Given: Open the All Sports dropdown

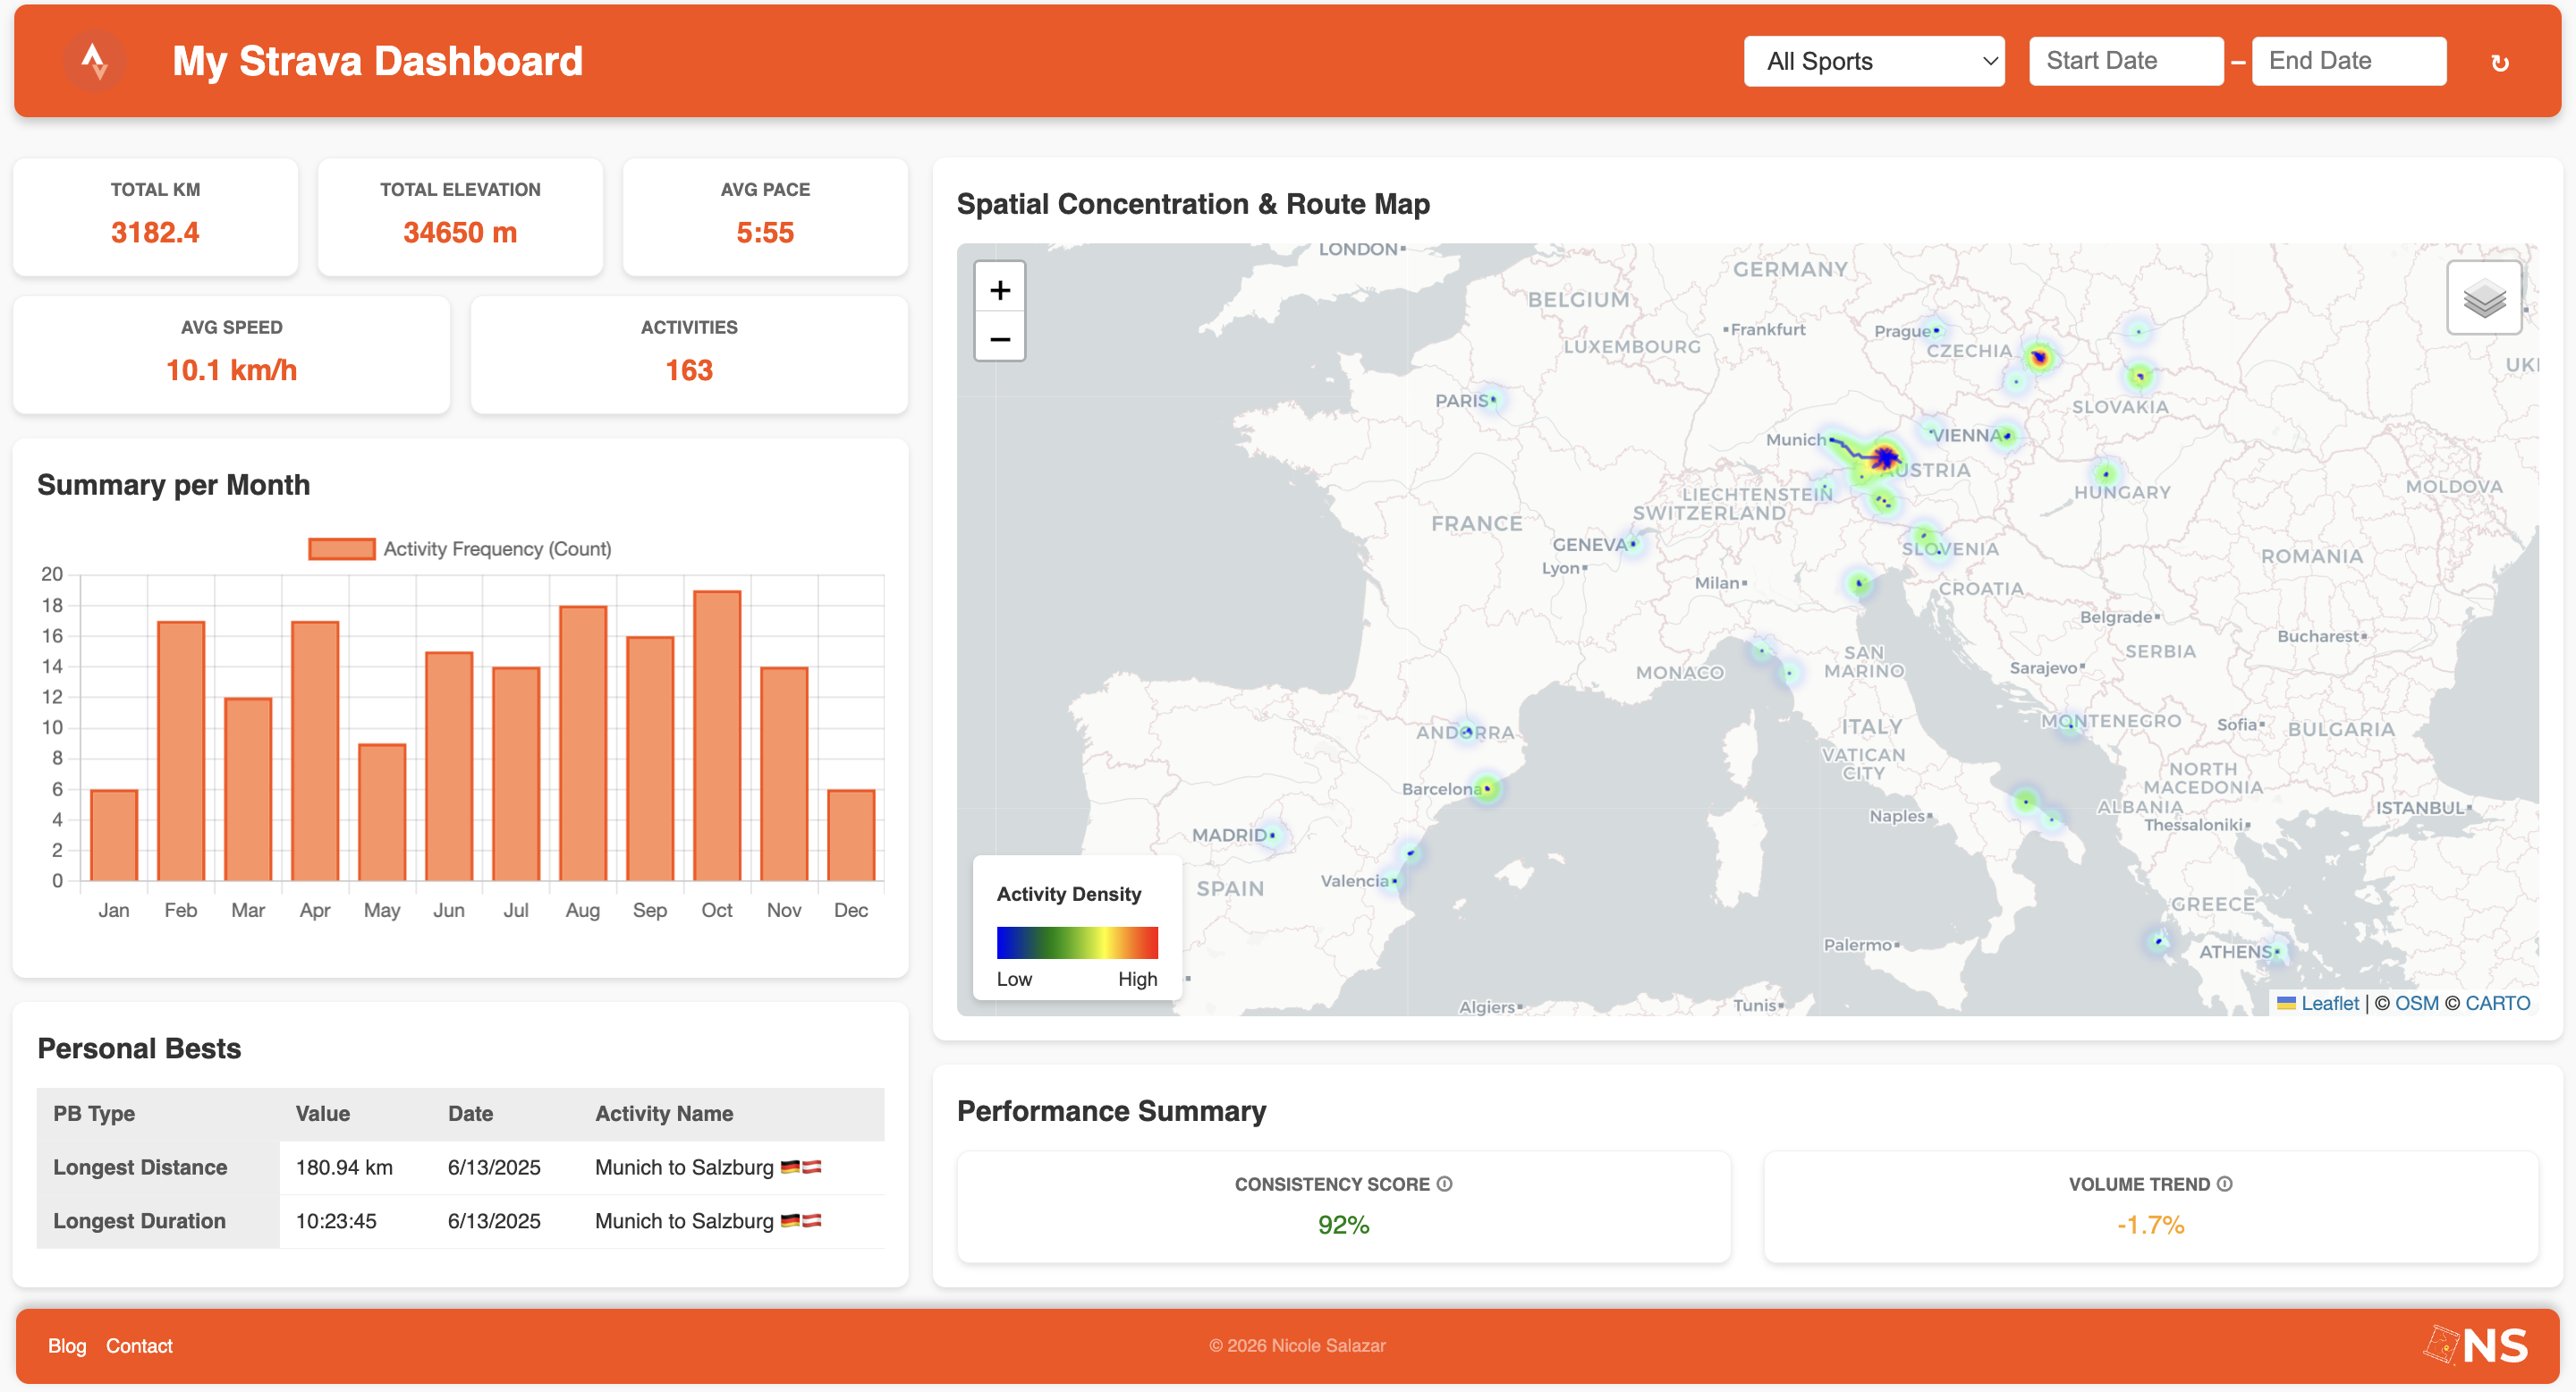Looking at the screenshot, I should pyautogui.click(x=1873, y=61).
